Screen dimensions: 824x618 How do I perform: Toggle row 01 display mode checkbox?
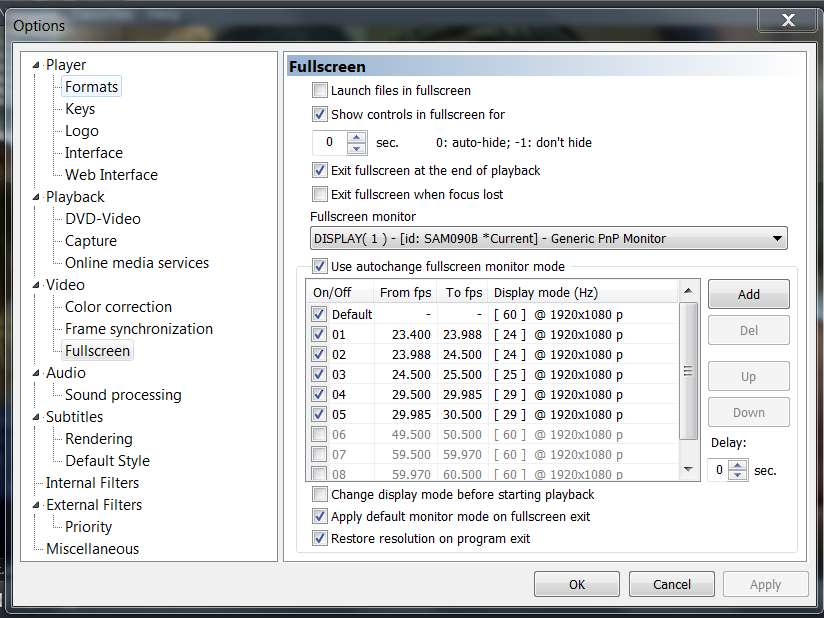coord(318,334)
